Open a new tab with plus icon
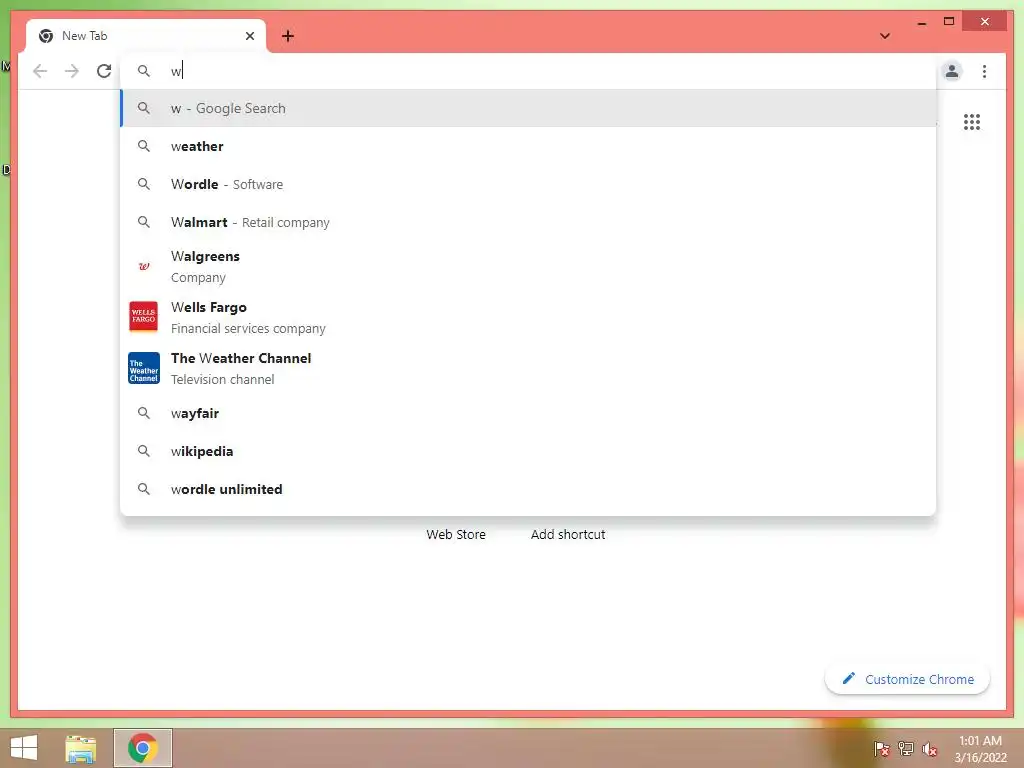This screenshot has height=768, width=1024. [x=287, y=36]
